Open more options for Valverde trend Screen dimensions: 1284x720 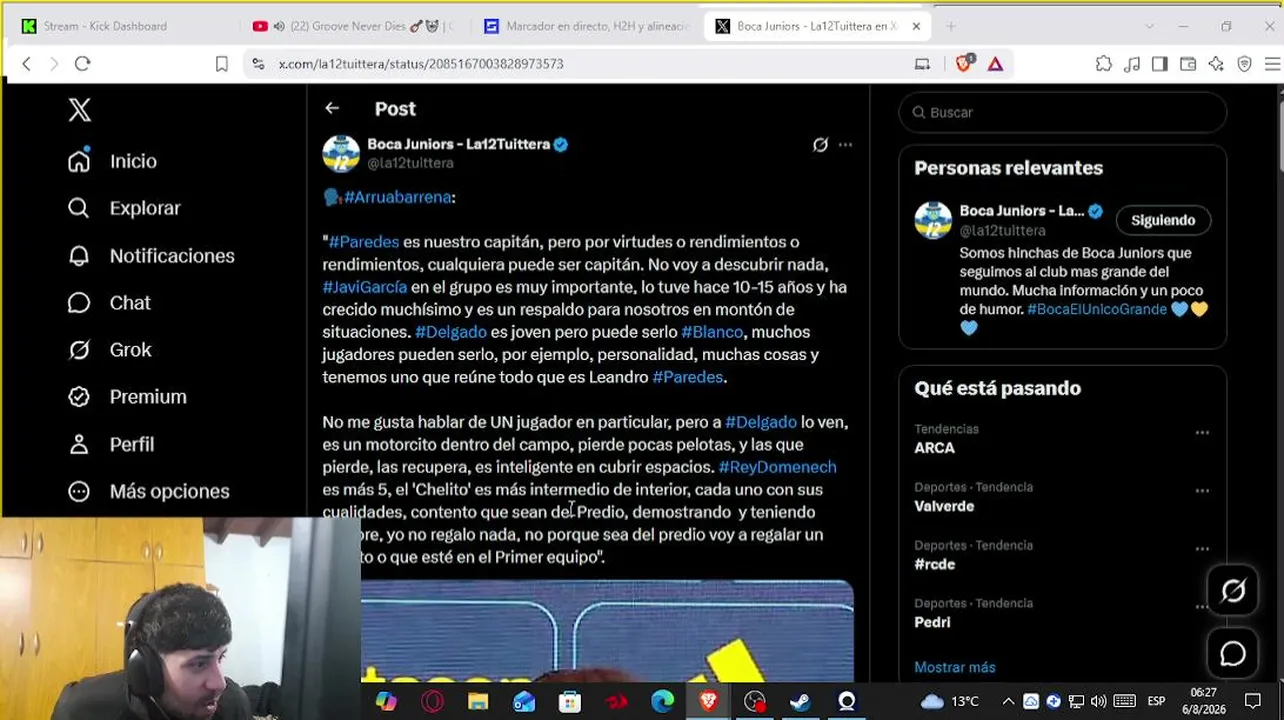point(1202,491)
